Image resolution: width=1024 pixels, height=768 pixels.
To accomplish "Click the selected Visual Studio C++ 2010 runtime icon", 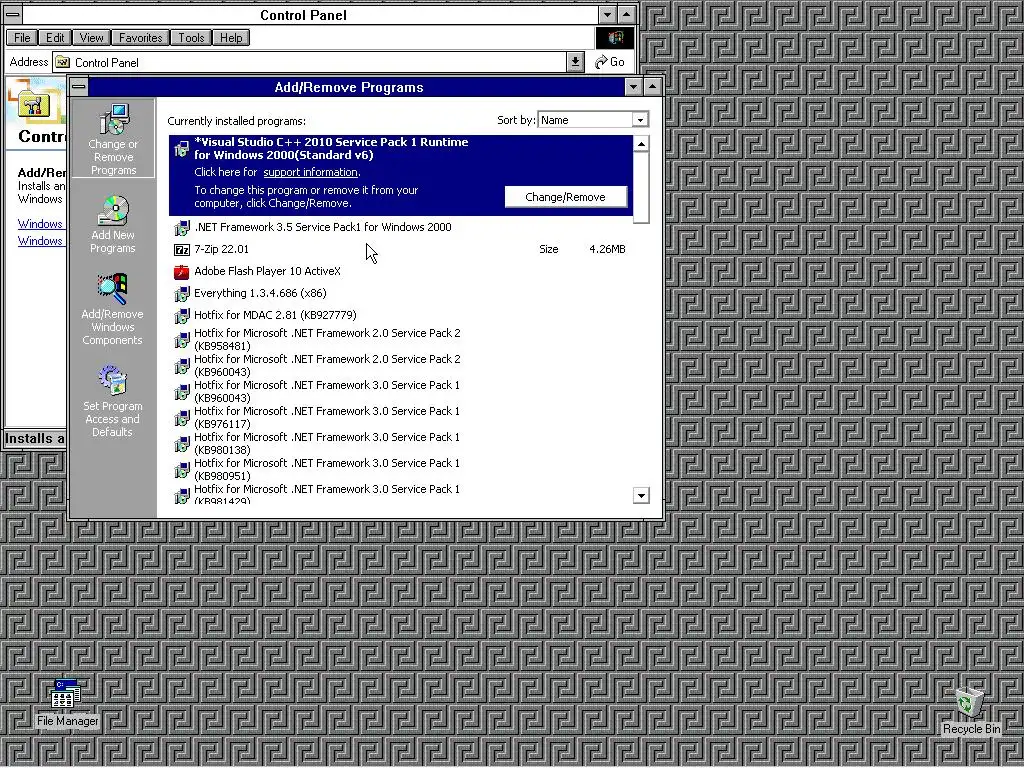I will (x=182, y=150).
